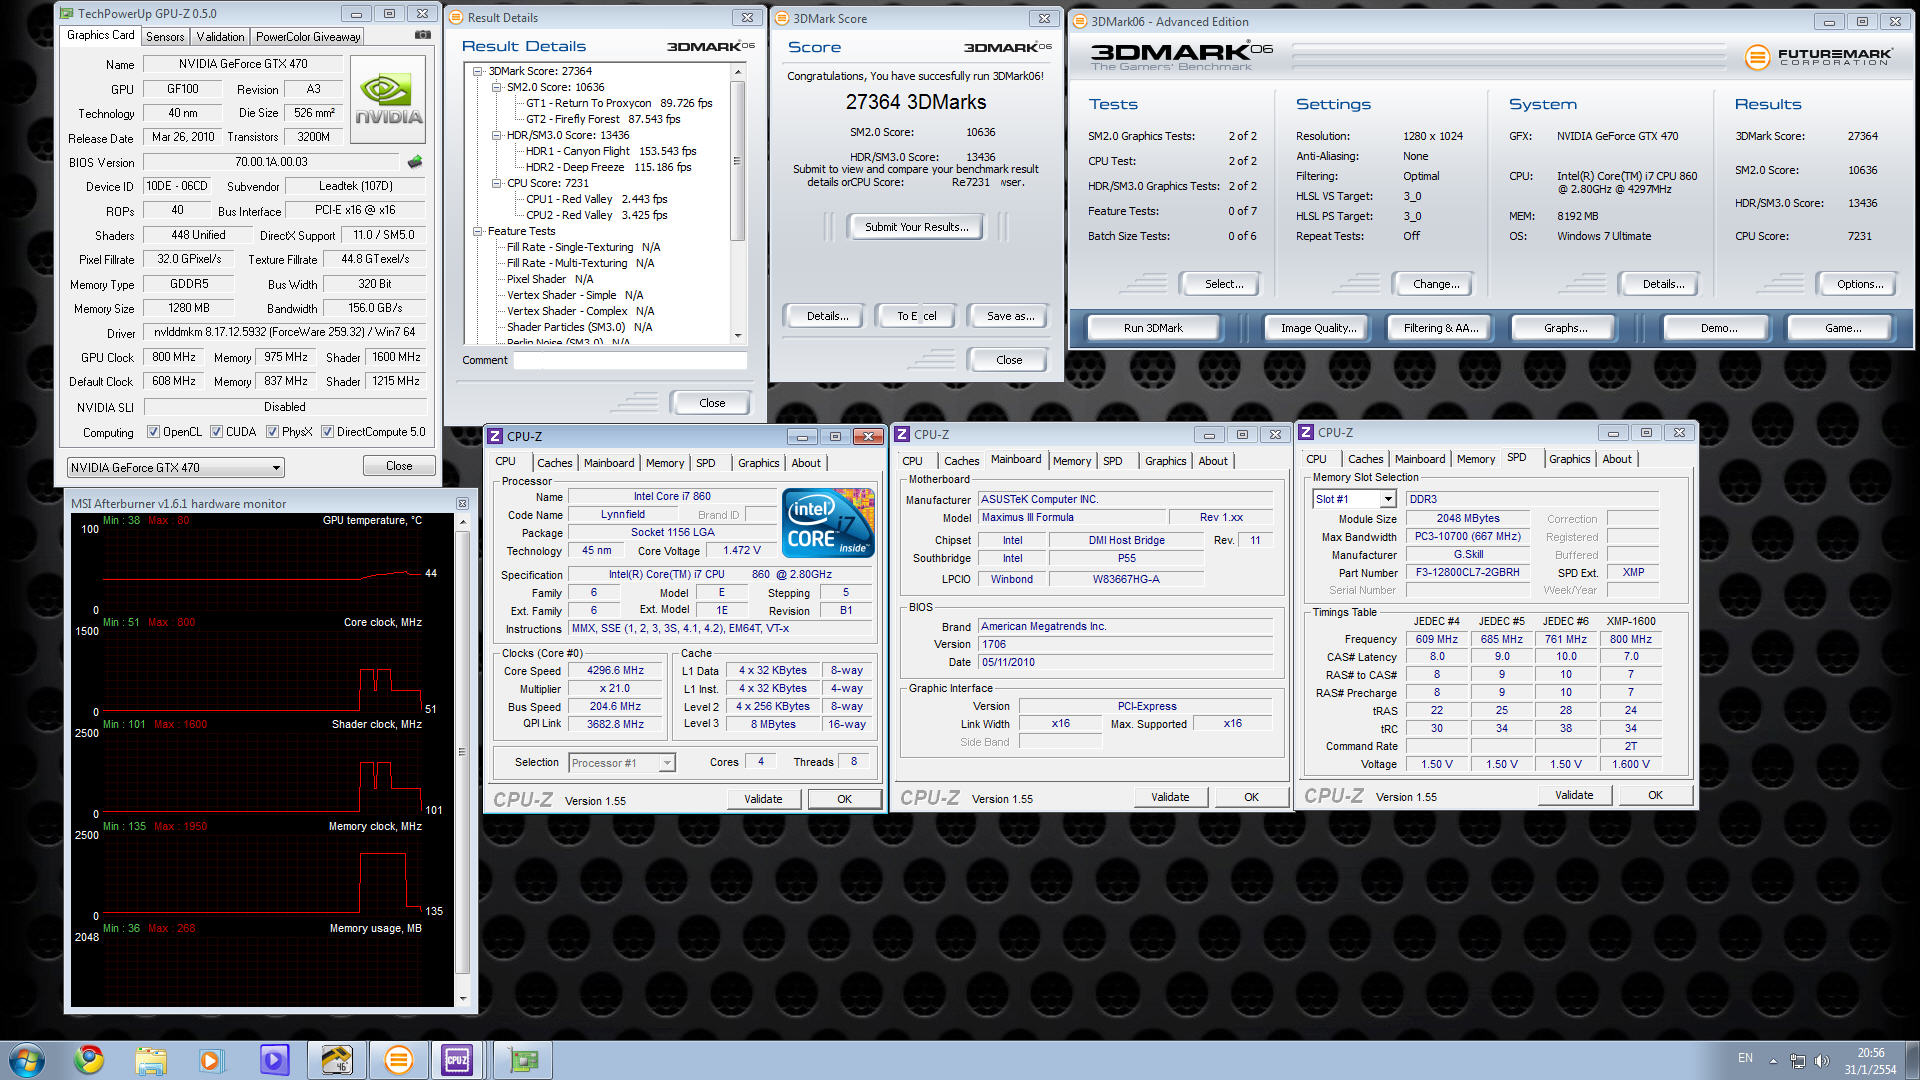Open the Memory tab in the Mainboard CPU-Z window

pyautogui.click(x=1071, y=461)
